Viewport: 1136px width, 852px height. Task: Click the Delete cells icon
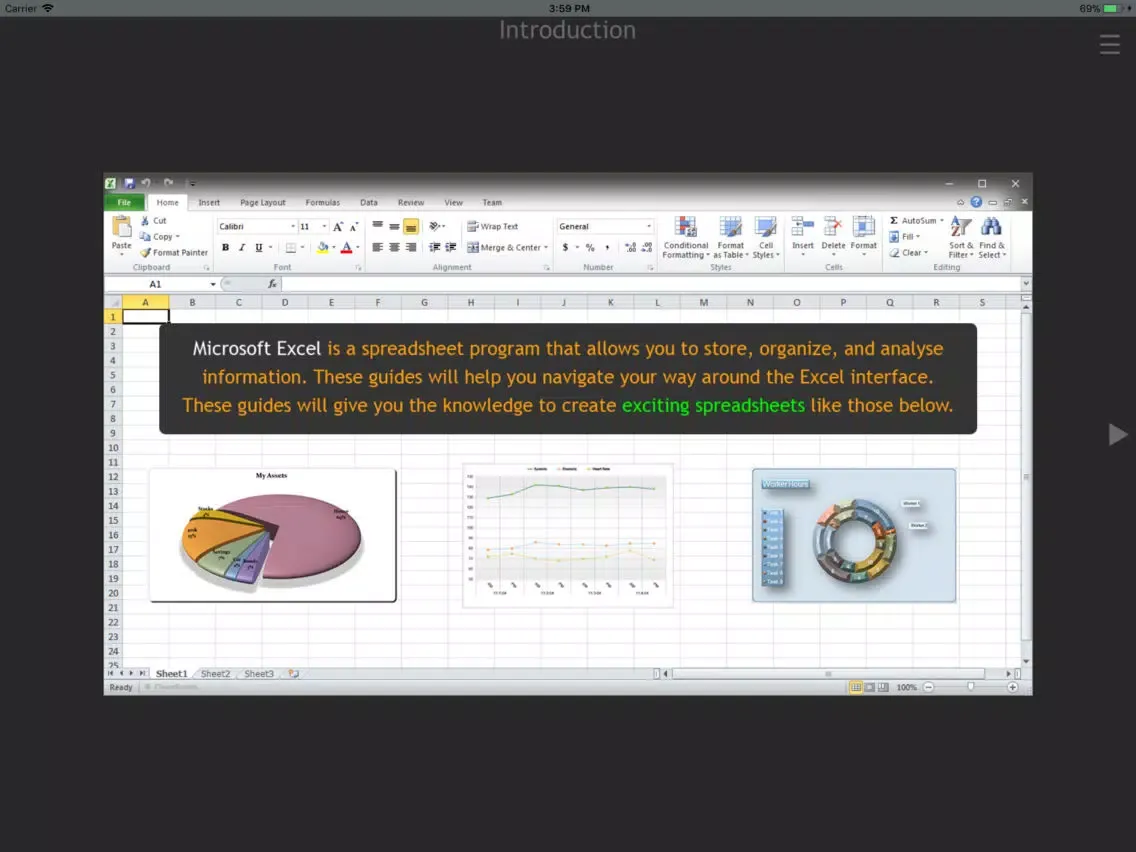832,227
